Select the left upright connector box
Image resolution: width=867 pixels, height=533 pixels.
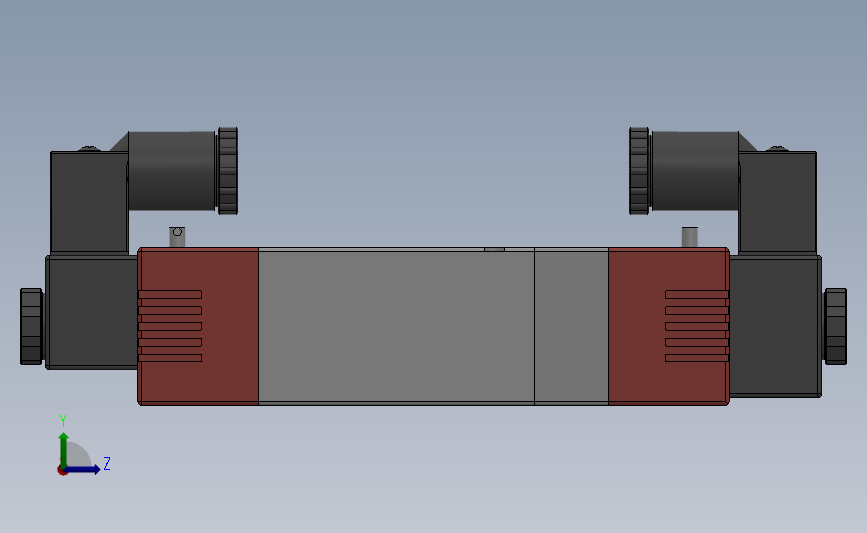(89, 202)
